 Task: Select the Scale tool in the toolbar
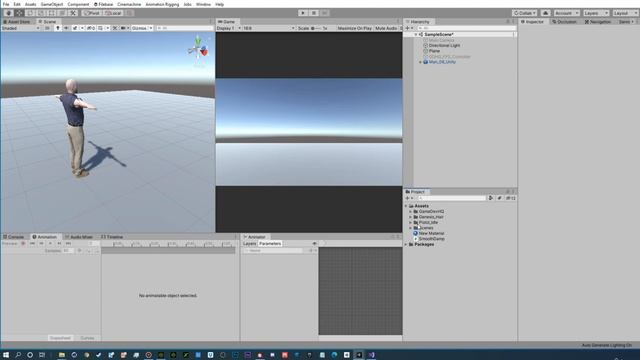(x=41, y=13)
